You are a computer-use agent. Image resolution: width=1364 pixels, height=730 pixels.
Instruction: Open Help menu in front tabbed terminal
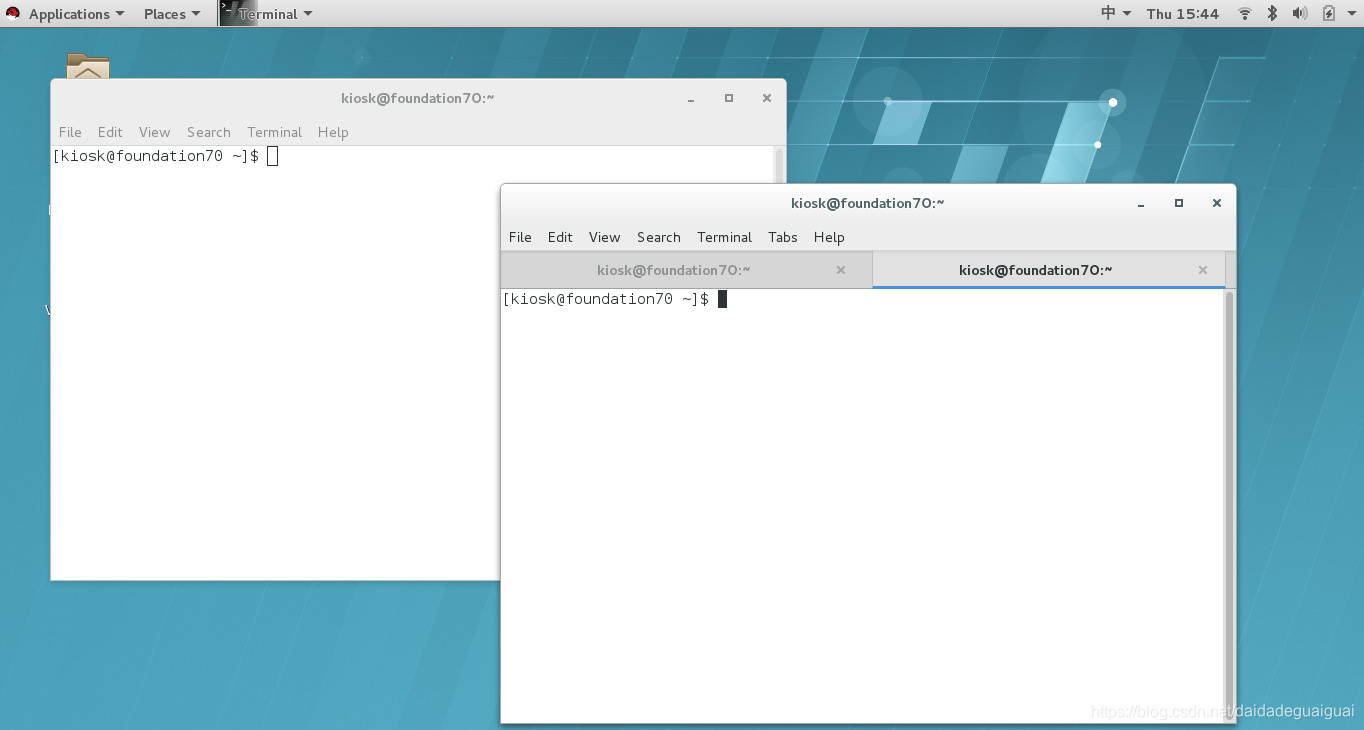[x=829, y=237]
